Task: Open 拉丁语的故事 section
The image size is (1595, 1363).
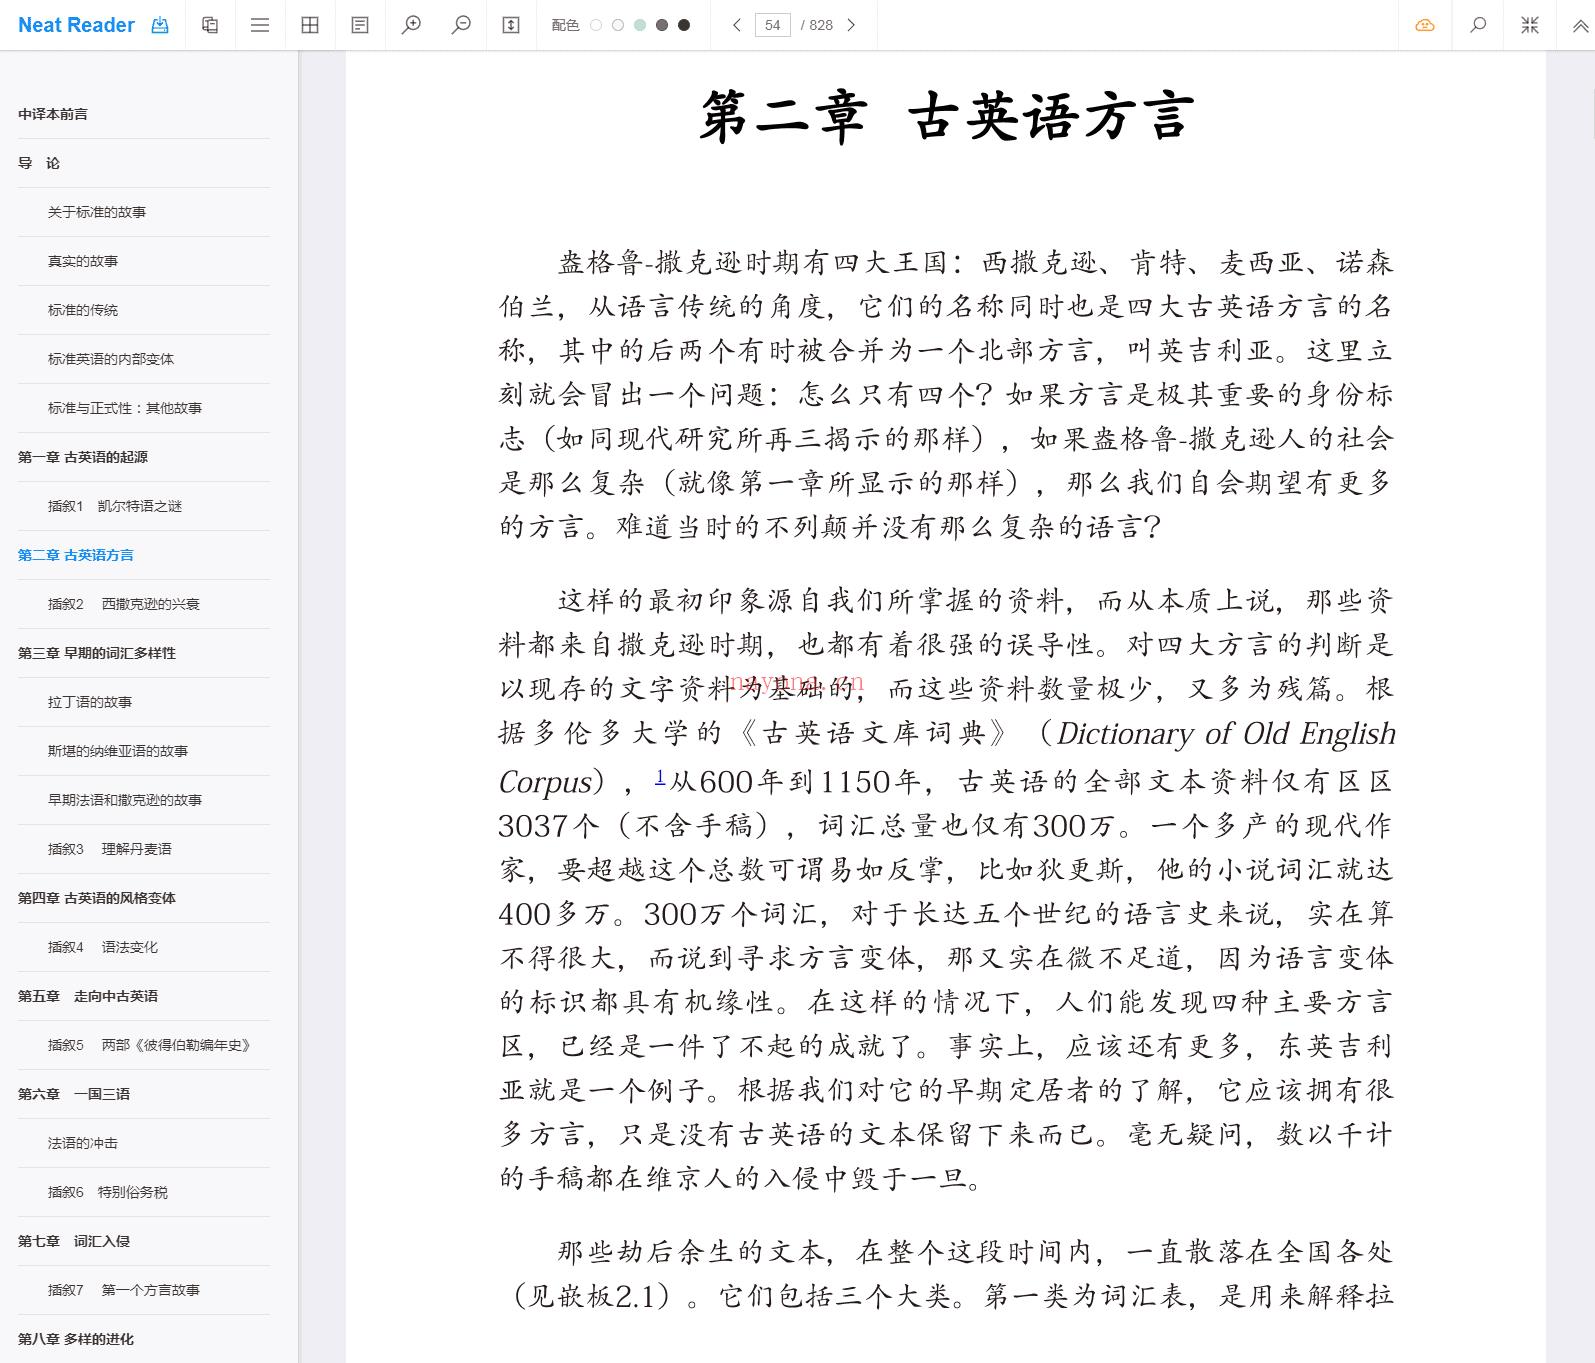Action: point(90,702)
